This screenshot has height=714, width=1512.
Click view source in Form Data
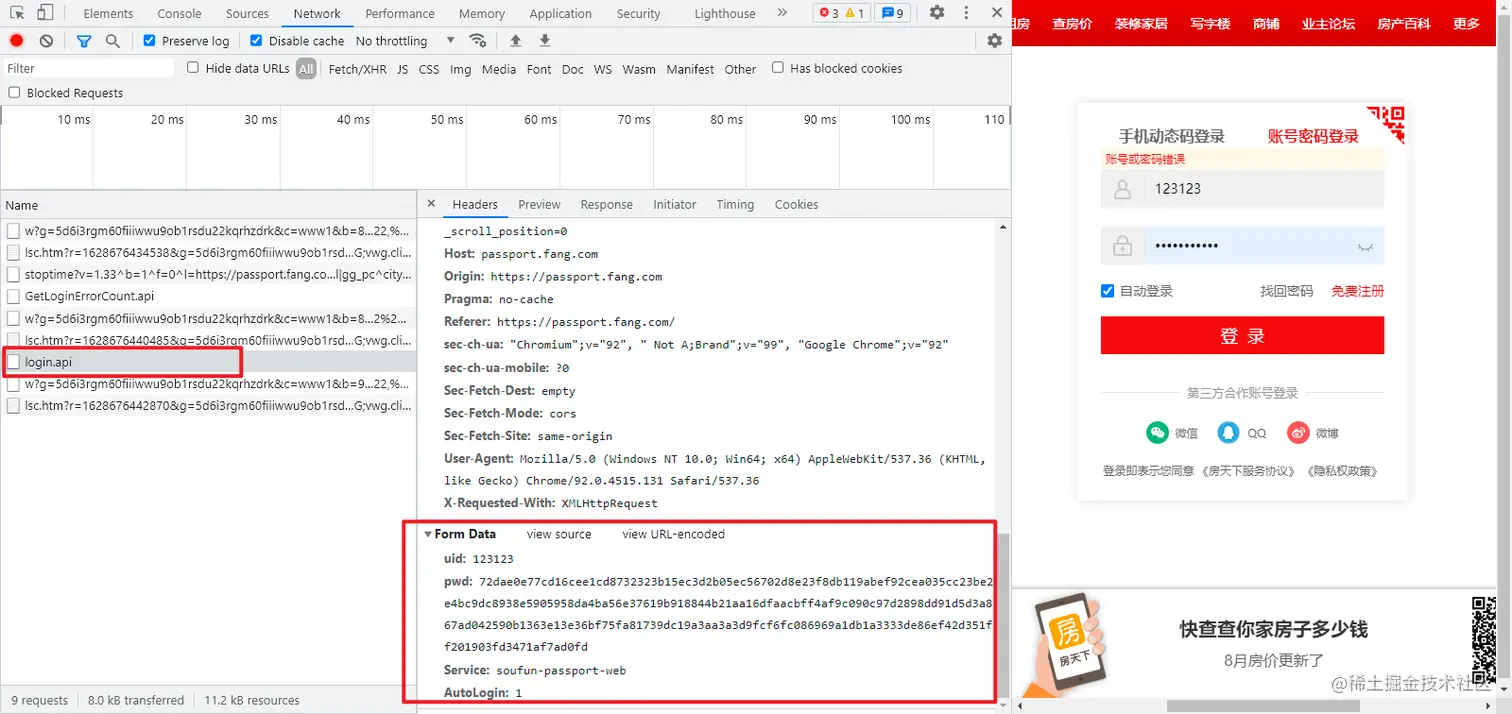click(x=559, y=534)
